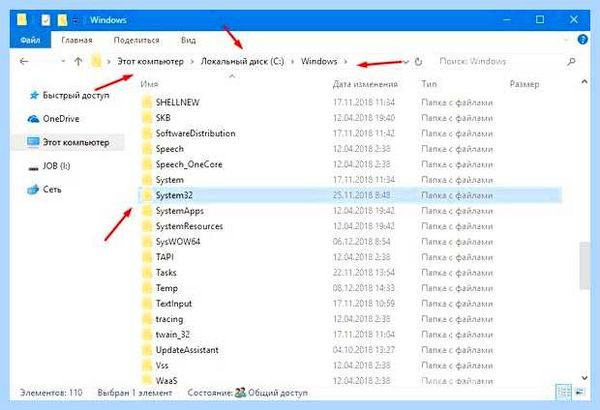Click the UpdateAssistant folder icon

point(147,350)
